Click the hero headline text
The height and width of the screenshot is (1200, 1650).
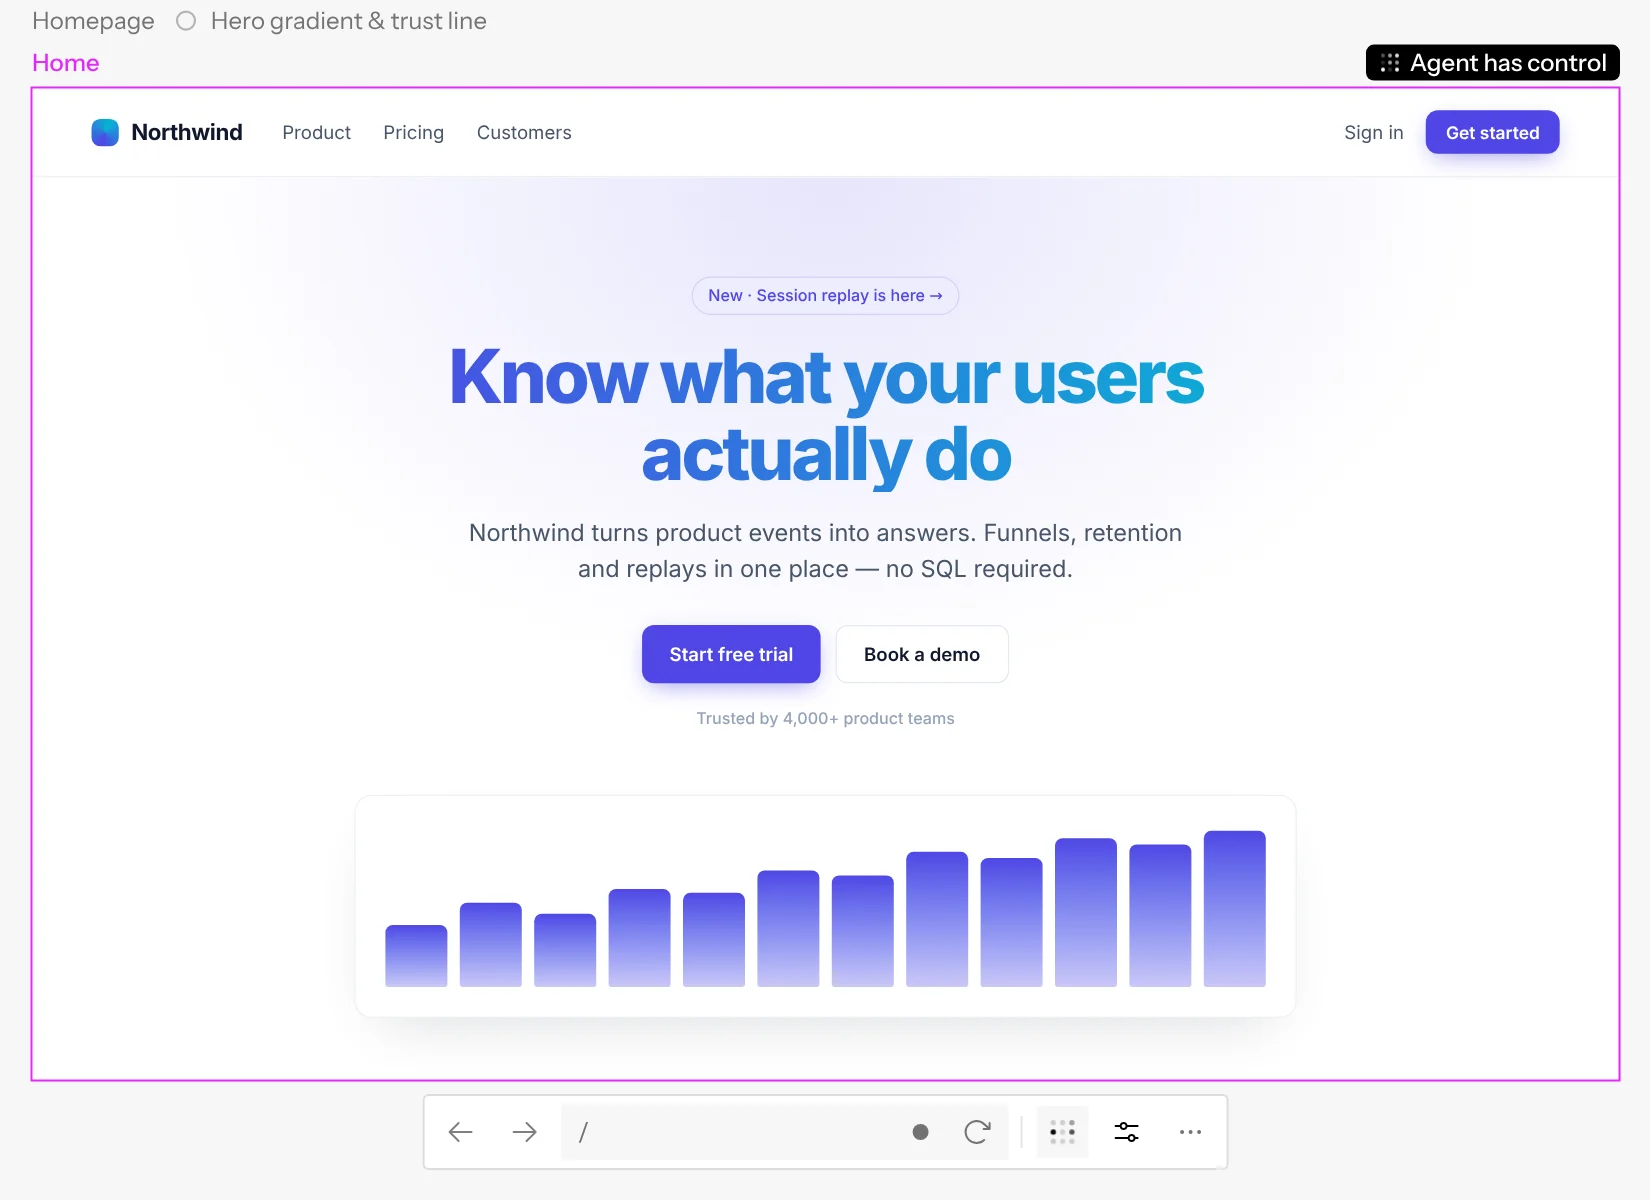[x=826, y=416]
